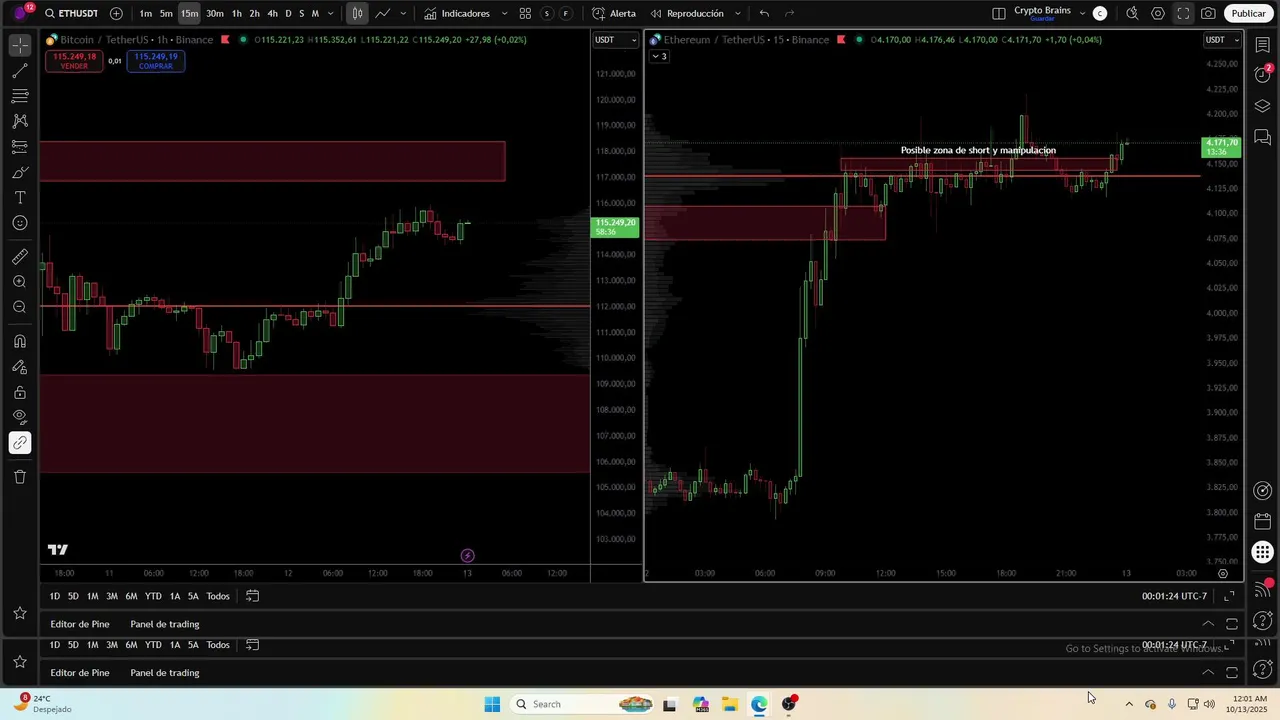
Task: Open Indicadores dialog
Action: pyautogui.click(x=457, y=14)
